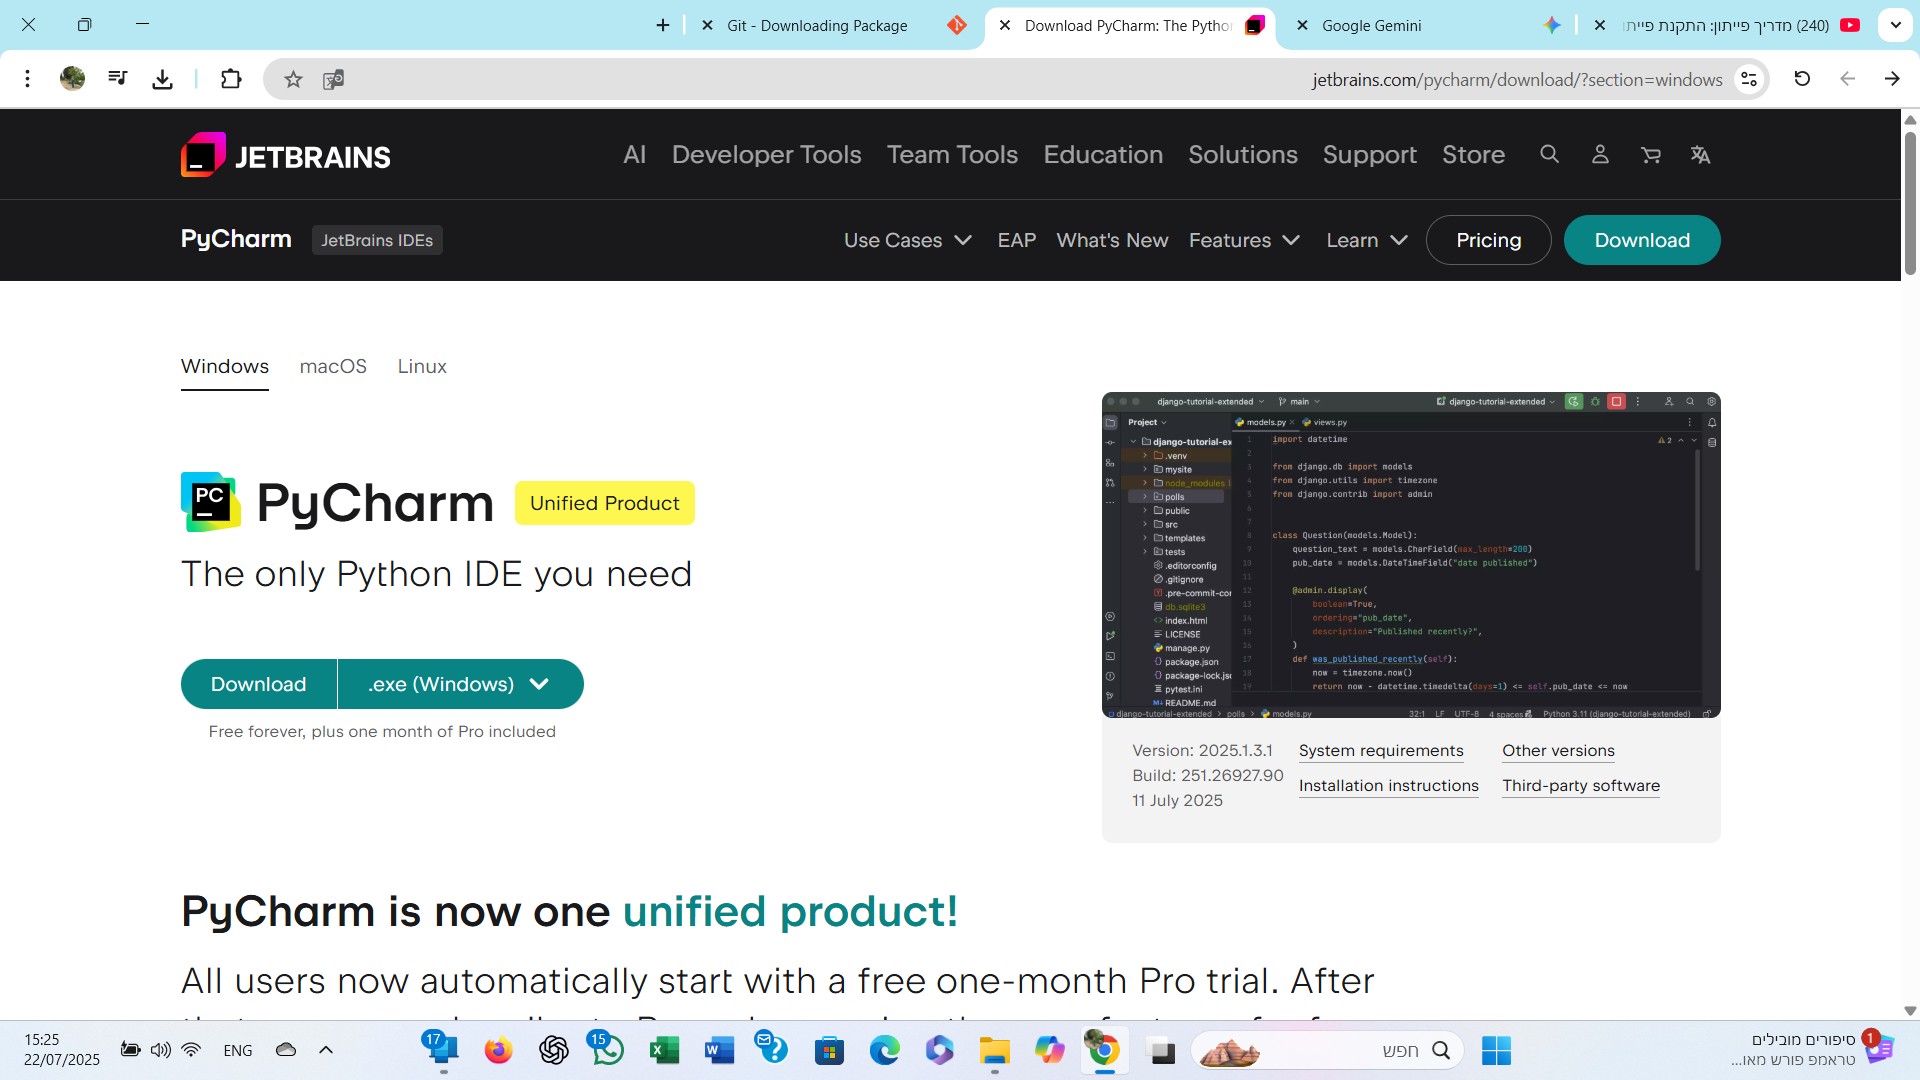Click the JetBrains search magnifier icon
Viewport: 1920px width, 1080px height.
click(x=1549, y=154)
